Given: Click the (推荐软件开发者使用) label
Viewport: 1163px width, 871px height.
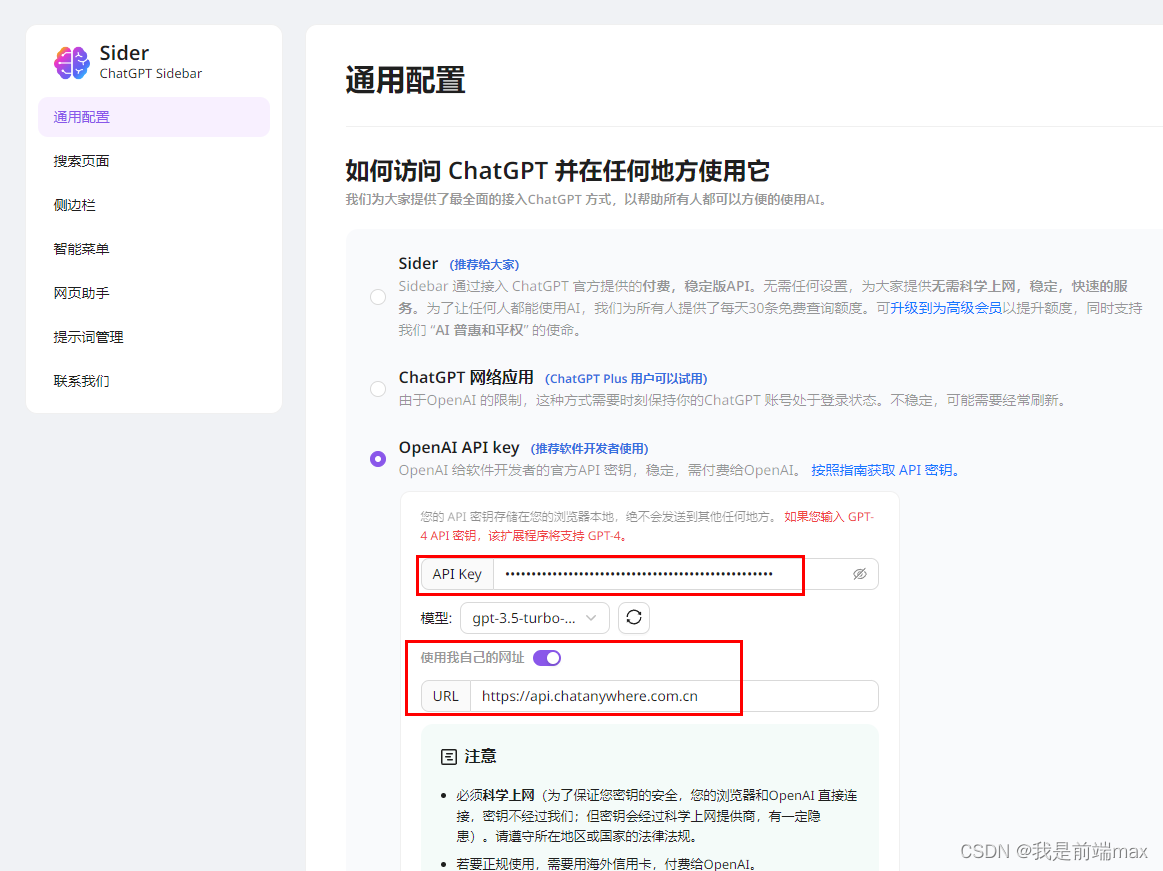Looking at the screenshot, I should point(590,448).
